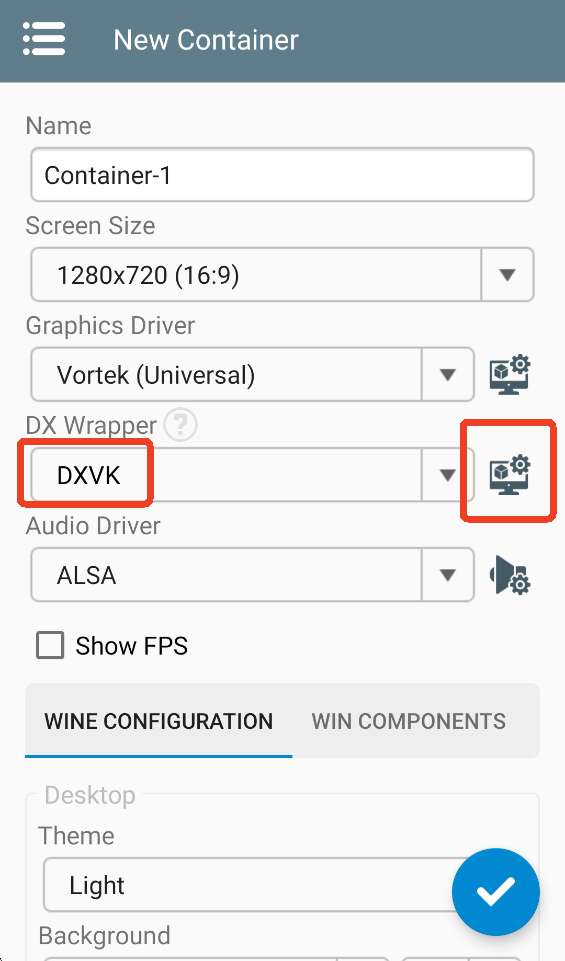This screenshot has height=961, width=565.
Task: Click the New Container title text
Action: (x=206, y=40)
